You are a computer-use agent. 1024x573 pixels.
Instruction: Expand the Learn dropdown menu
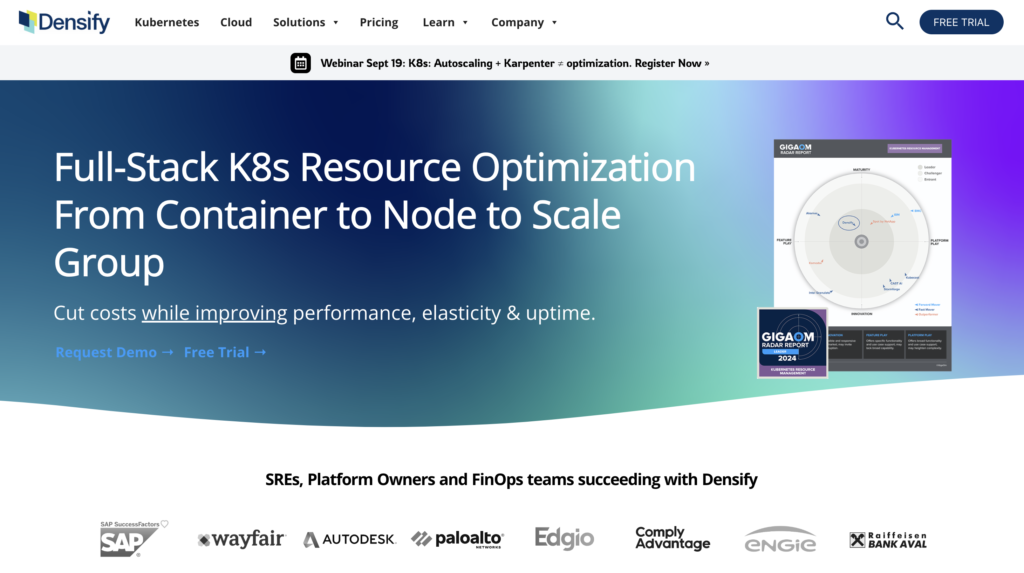pos(444,22)
